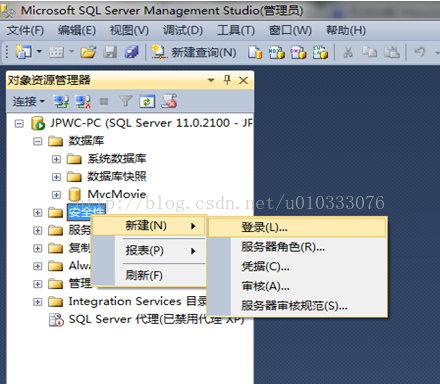This screenshot has height=384, width=440.
Task: Click the Stop square icon
Action: tap(104, 101)
